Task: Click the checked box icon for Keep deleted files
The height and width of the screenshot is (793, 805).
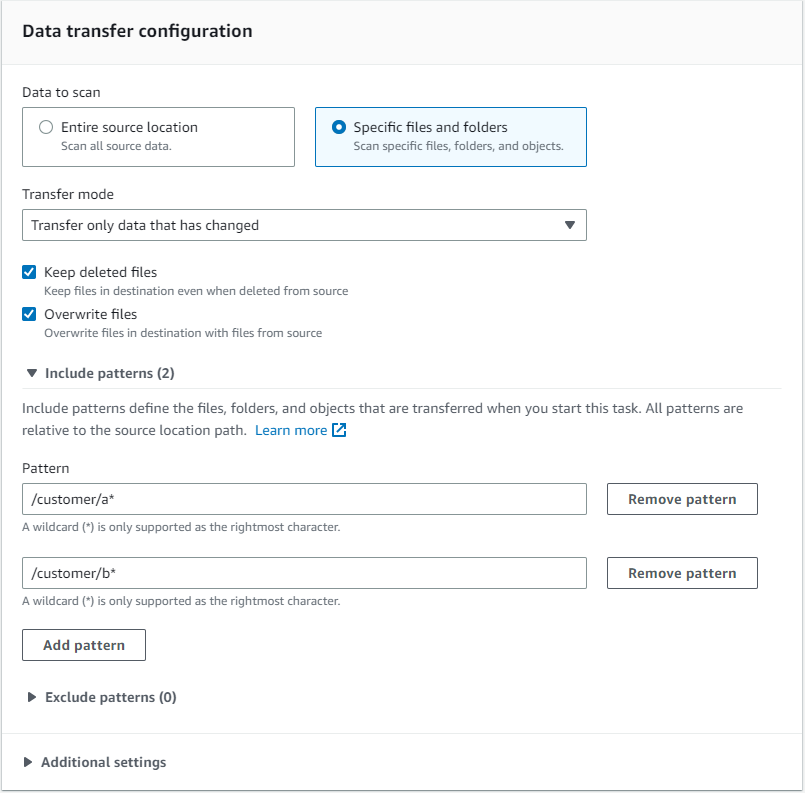Action: [29, 271]
